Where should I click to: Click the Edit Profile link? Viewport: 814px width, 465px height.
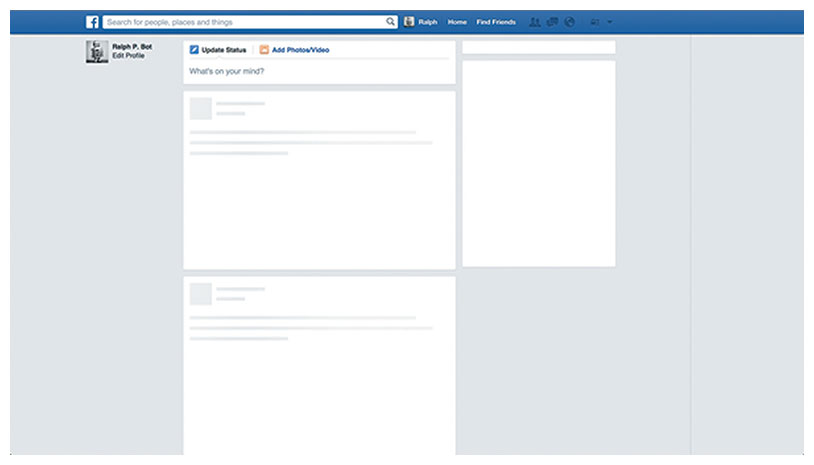coord(128,56)
